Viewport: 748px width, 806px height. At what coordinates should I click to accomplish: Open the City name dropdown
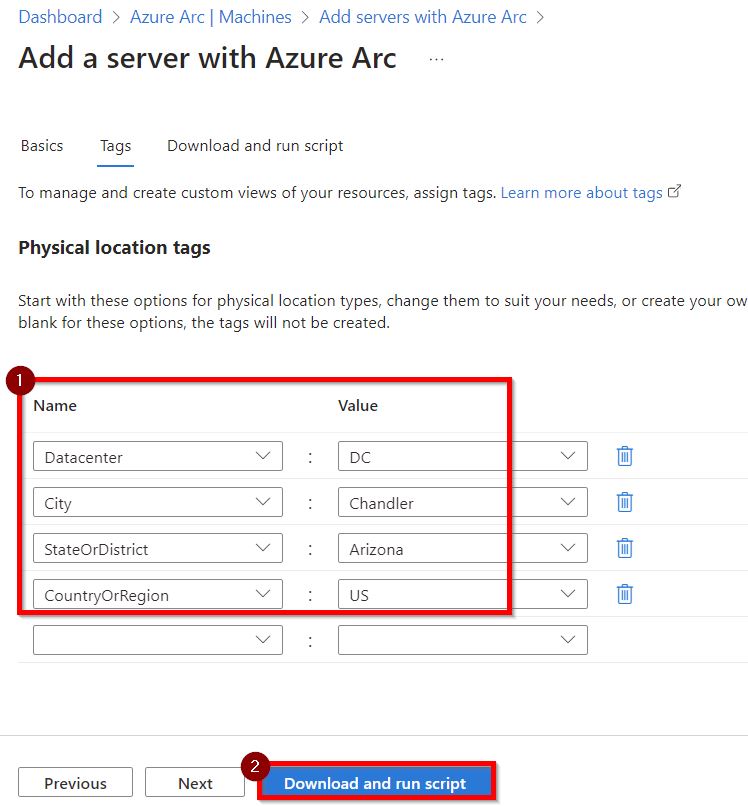tap(158, 502)
